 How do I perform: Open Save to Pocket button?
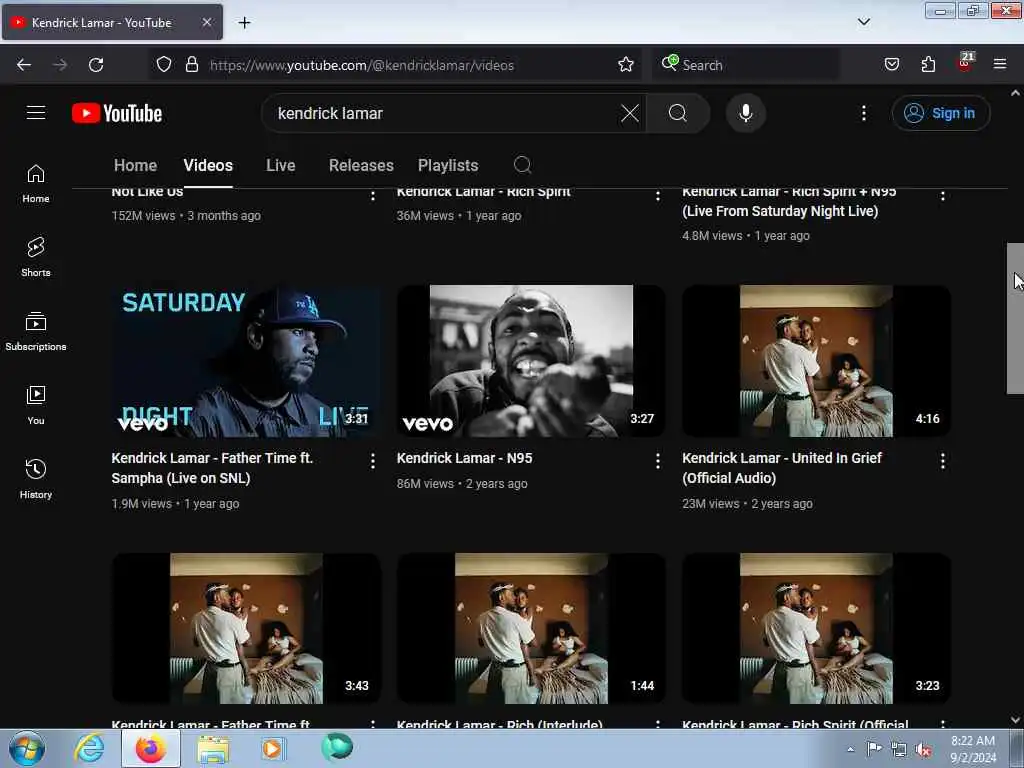pyautogui.click(x=891, y=64)
